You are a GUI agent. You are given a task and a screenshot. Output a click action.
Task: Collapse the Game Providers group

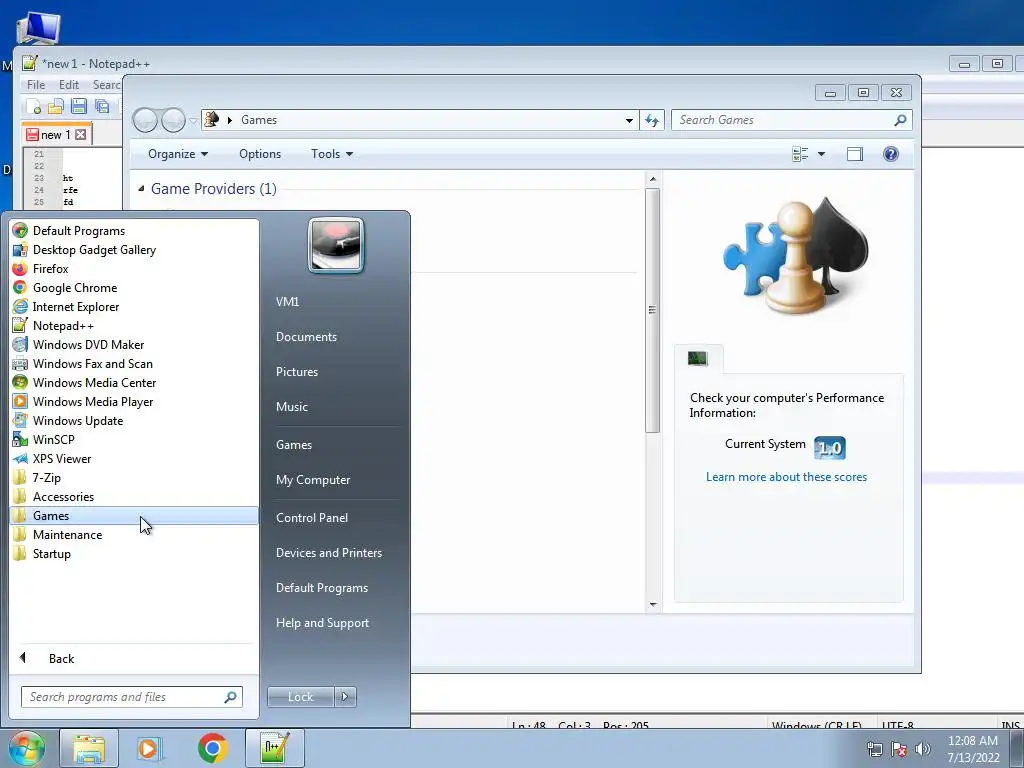pos(141,189)
